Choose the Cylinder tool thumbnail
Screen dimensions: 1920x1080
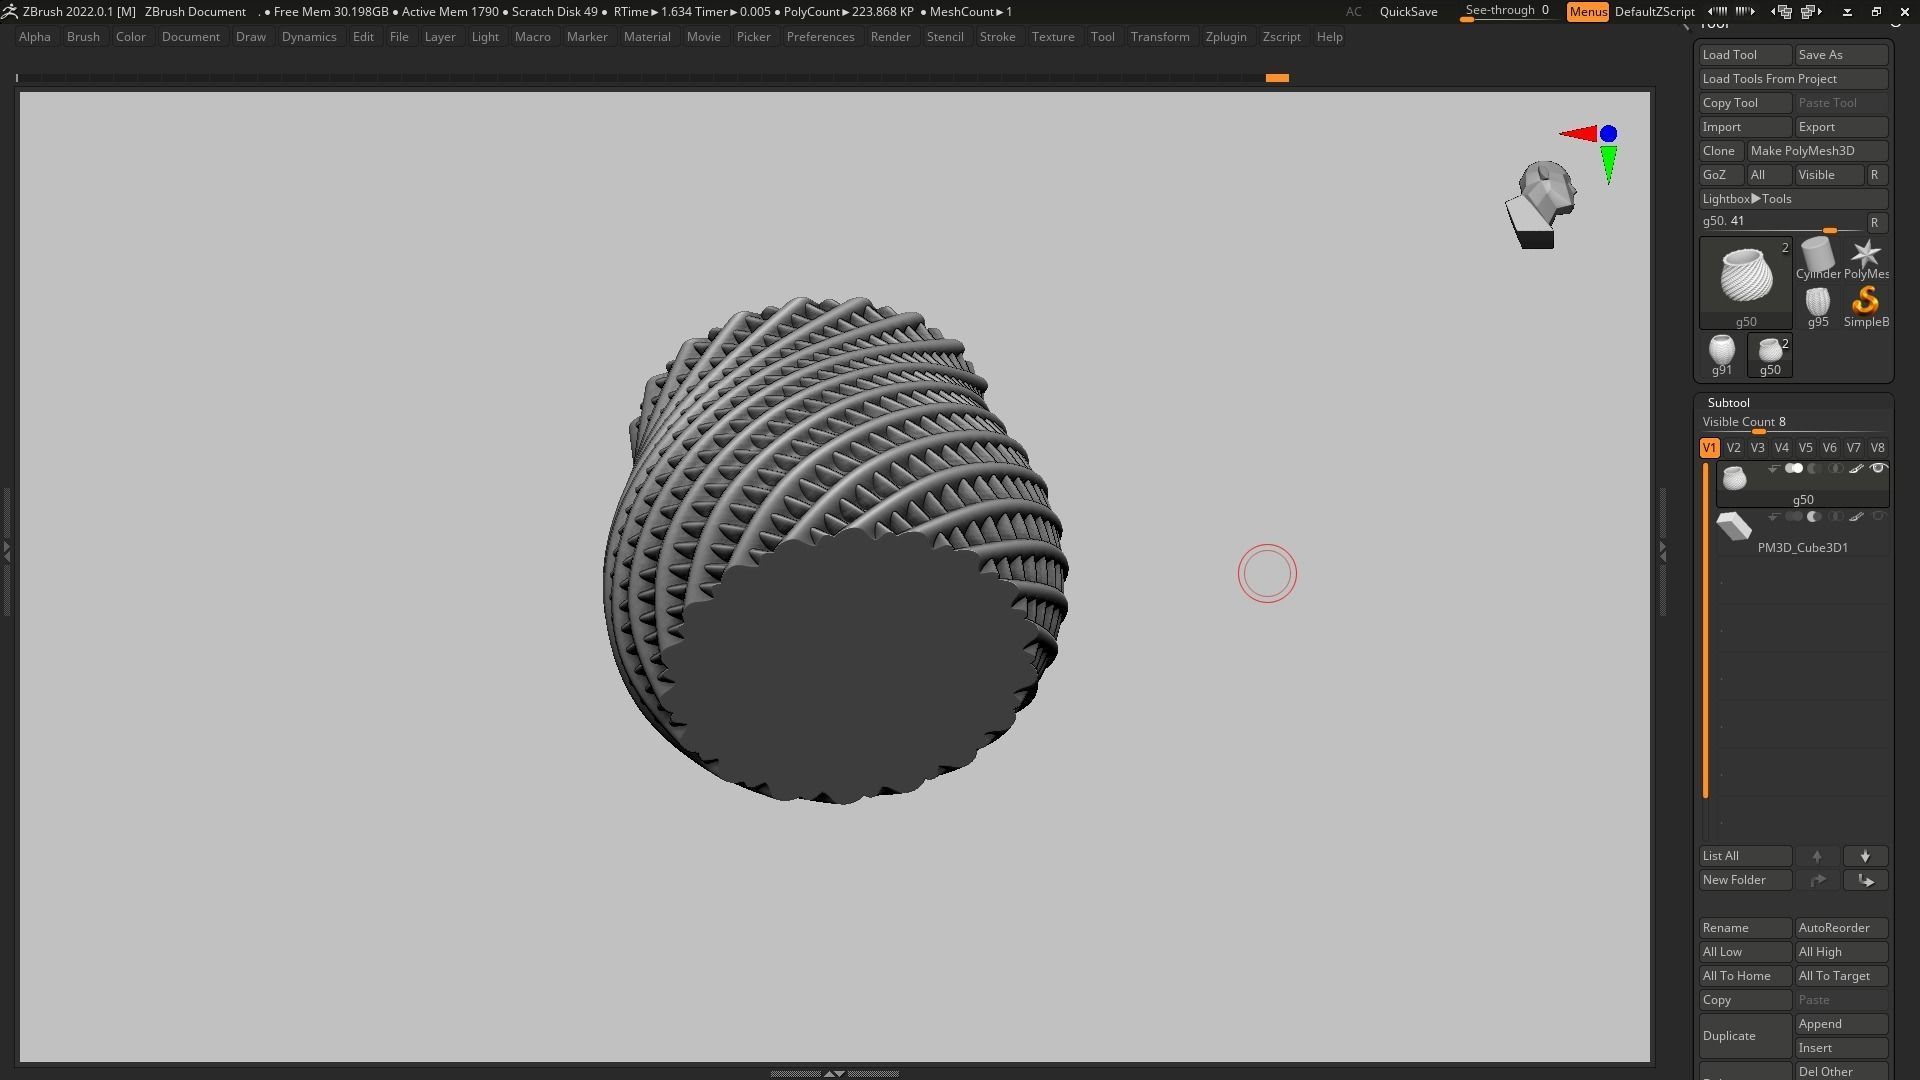click(x=1817, y=256)
